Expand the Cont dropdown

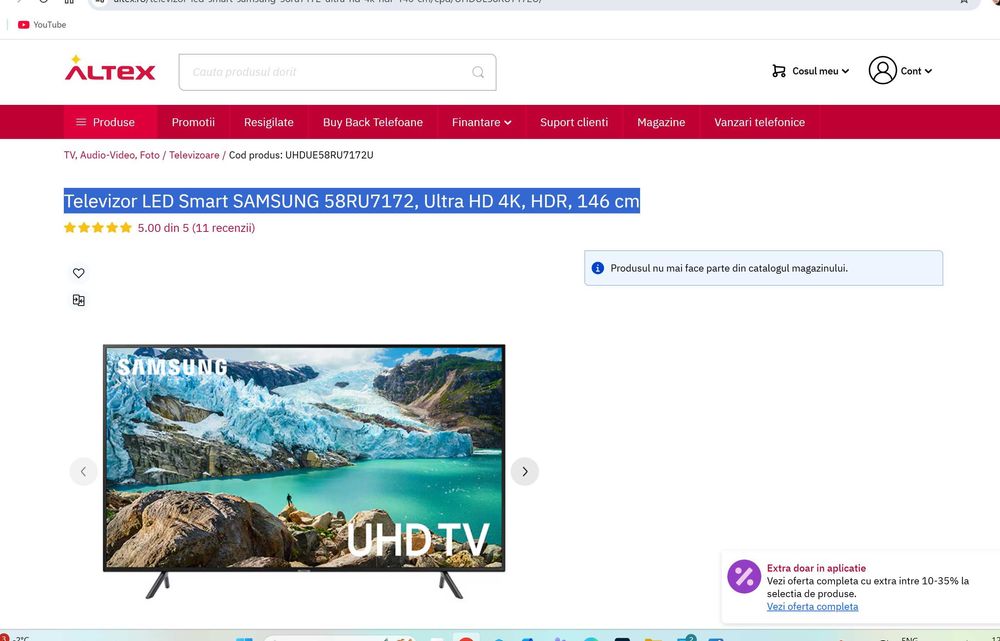[x=916, y=71]
